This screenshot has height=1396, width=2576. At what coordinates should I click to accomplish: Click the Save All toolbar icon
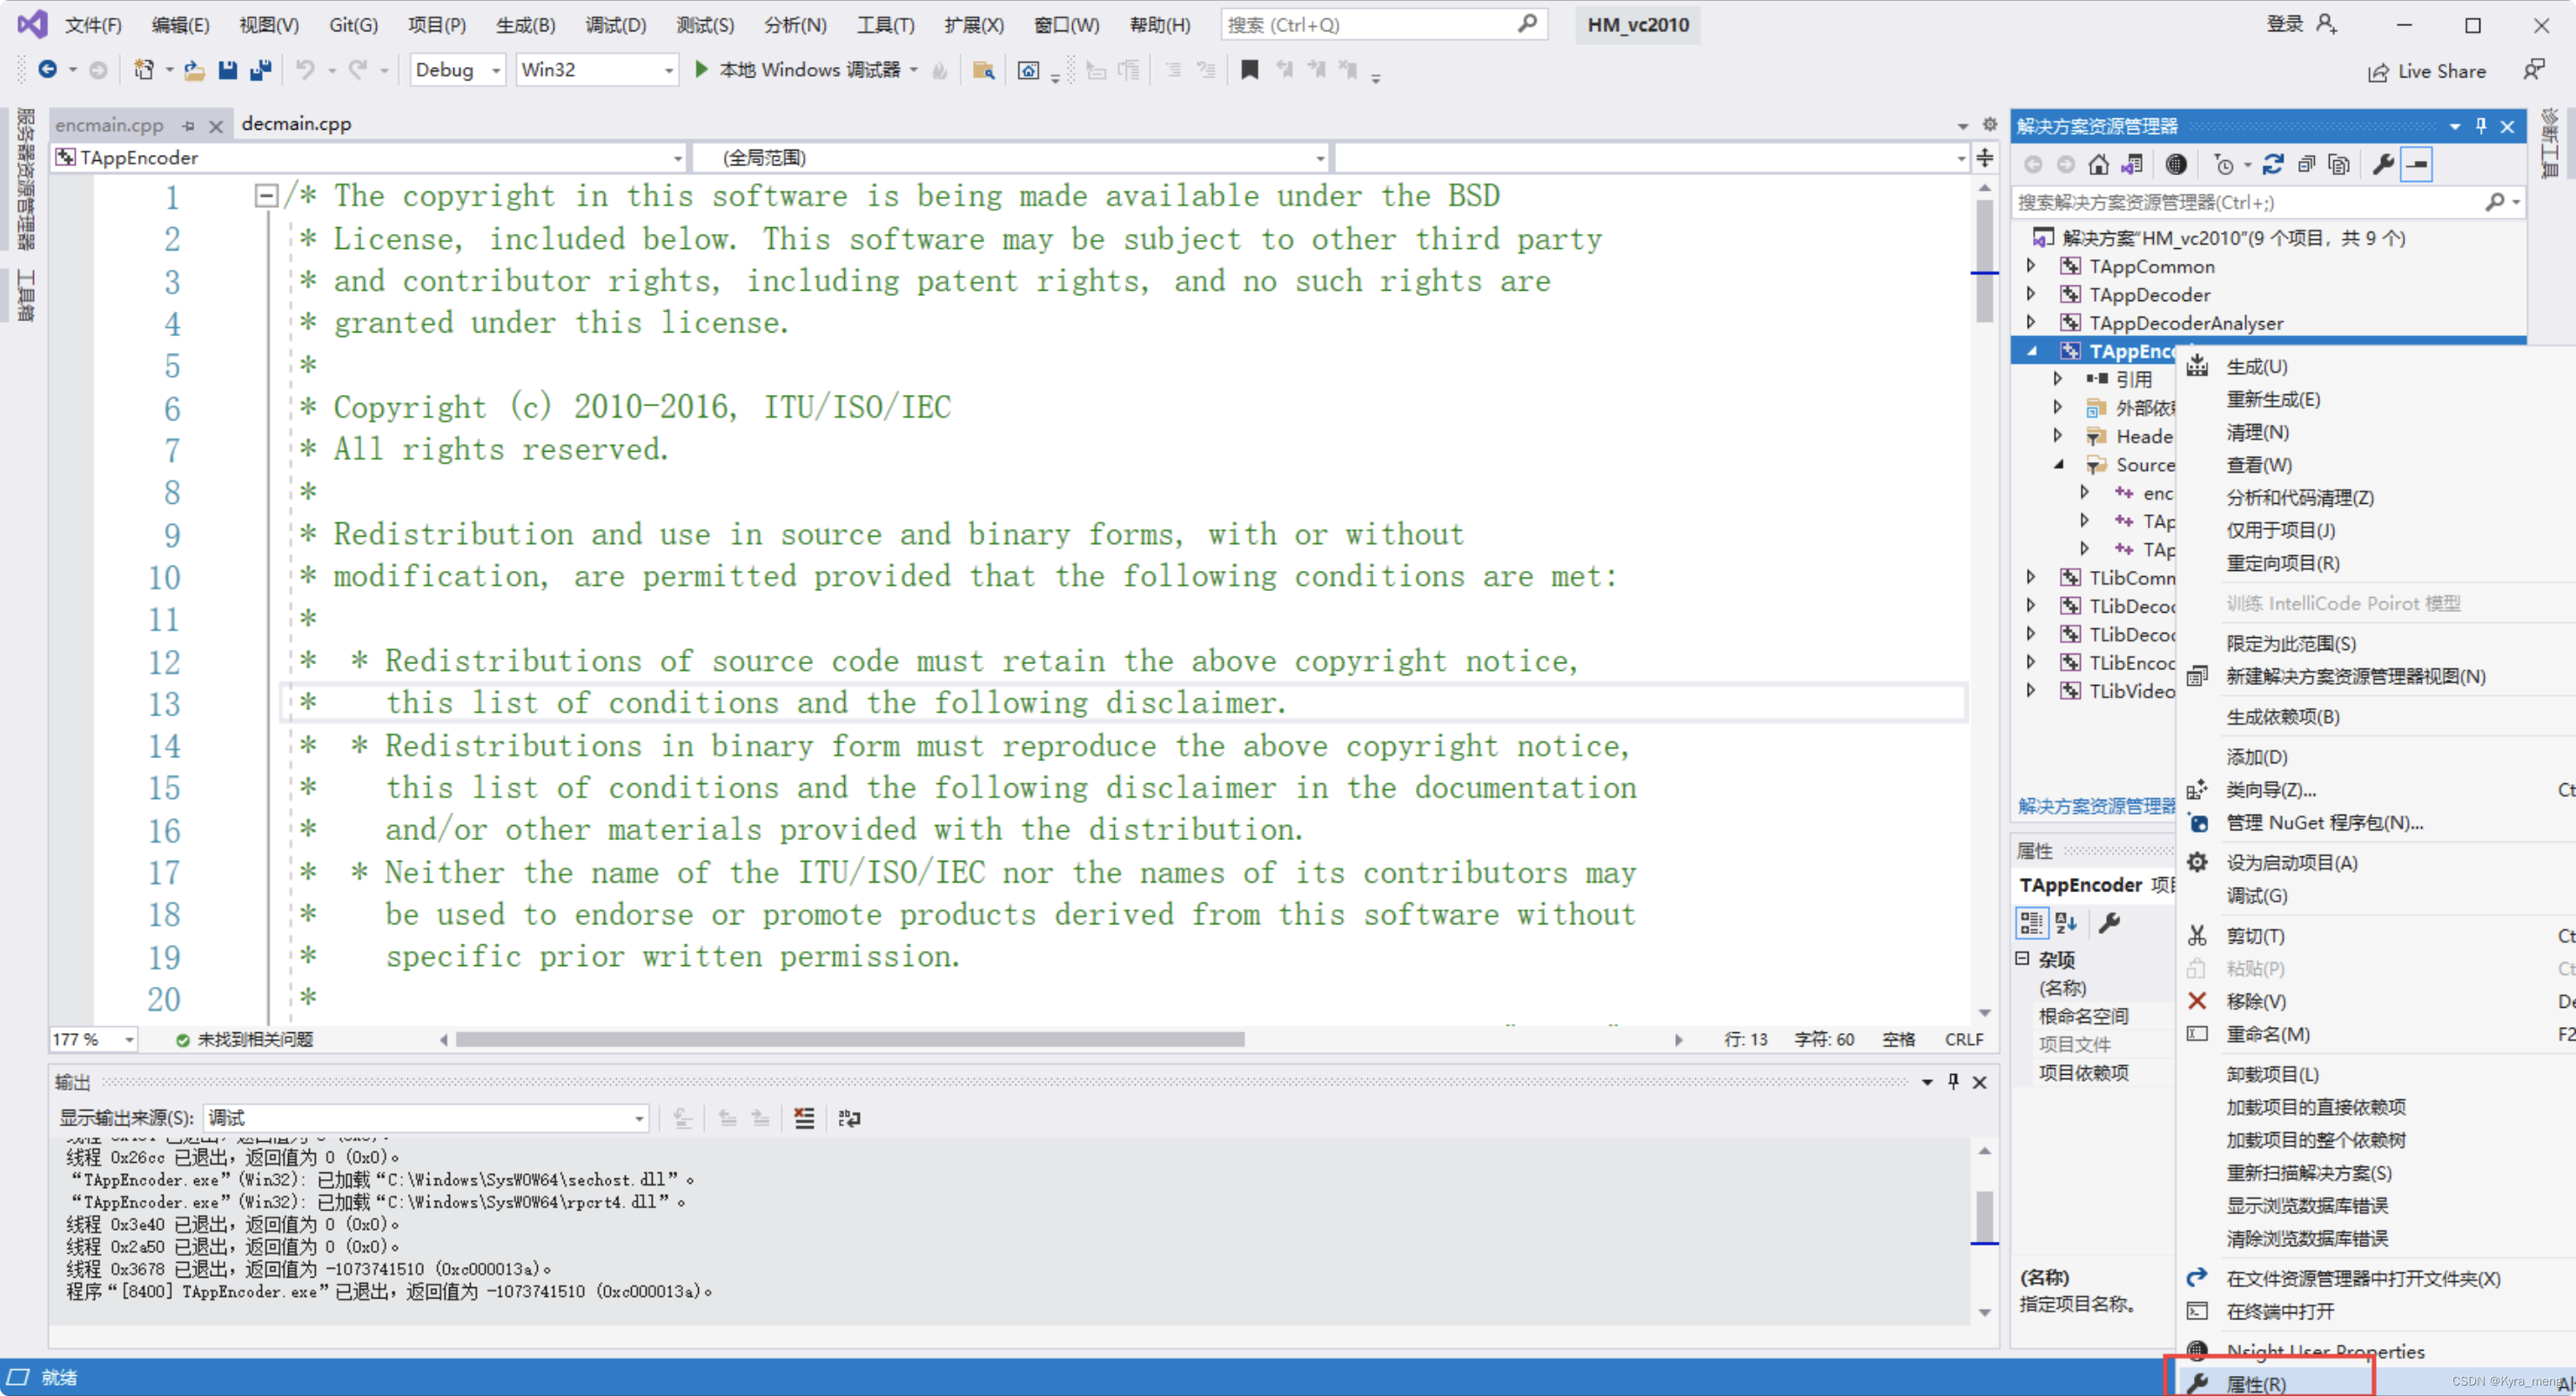point(261,70)
